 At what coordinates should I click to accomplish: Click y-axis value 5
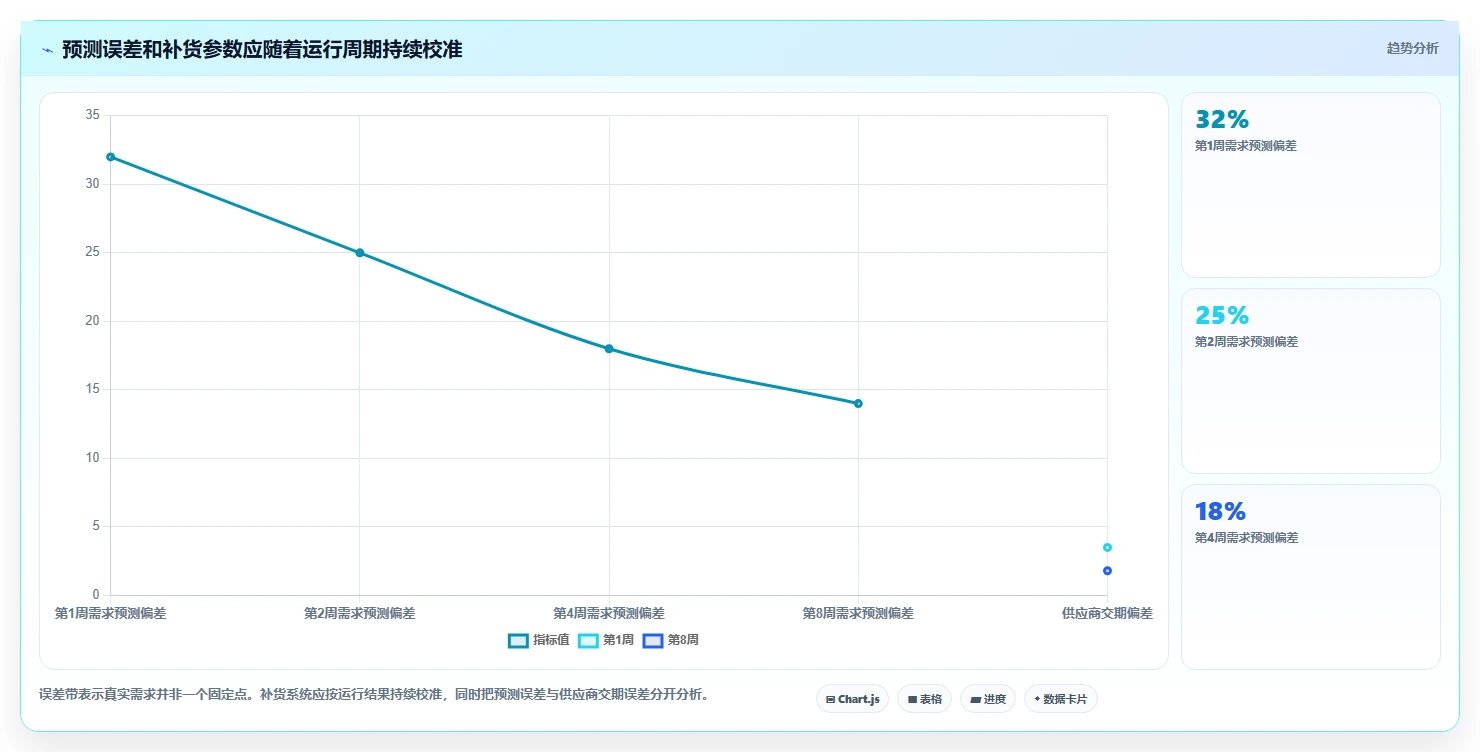(96, 526)
